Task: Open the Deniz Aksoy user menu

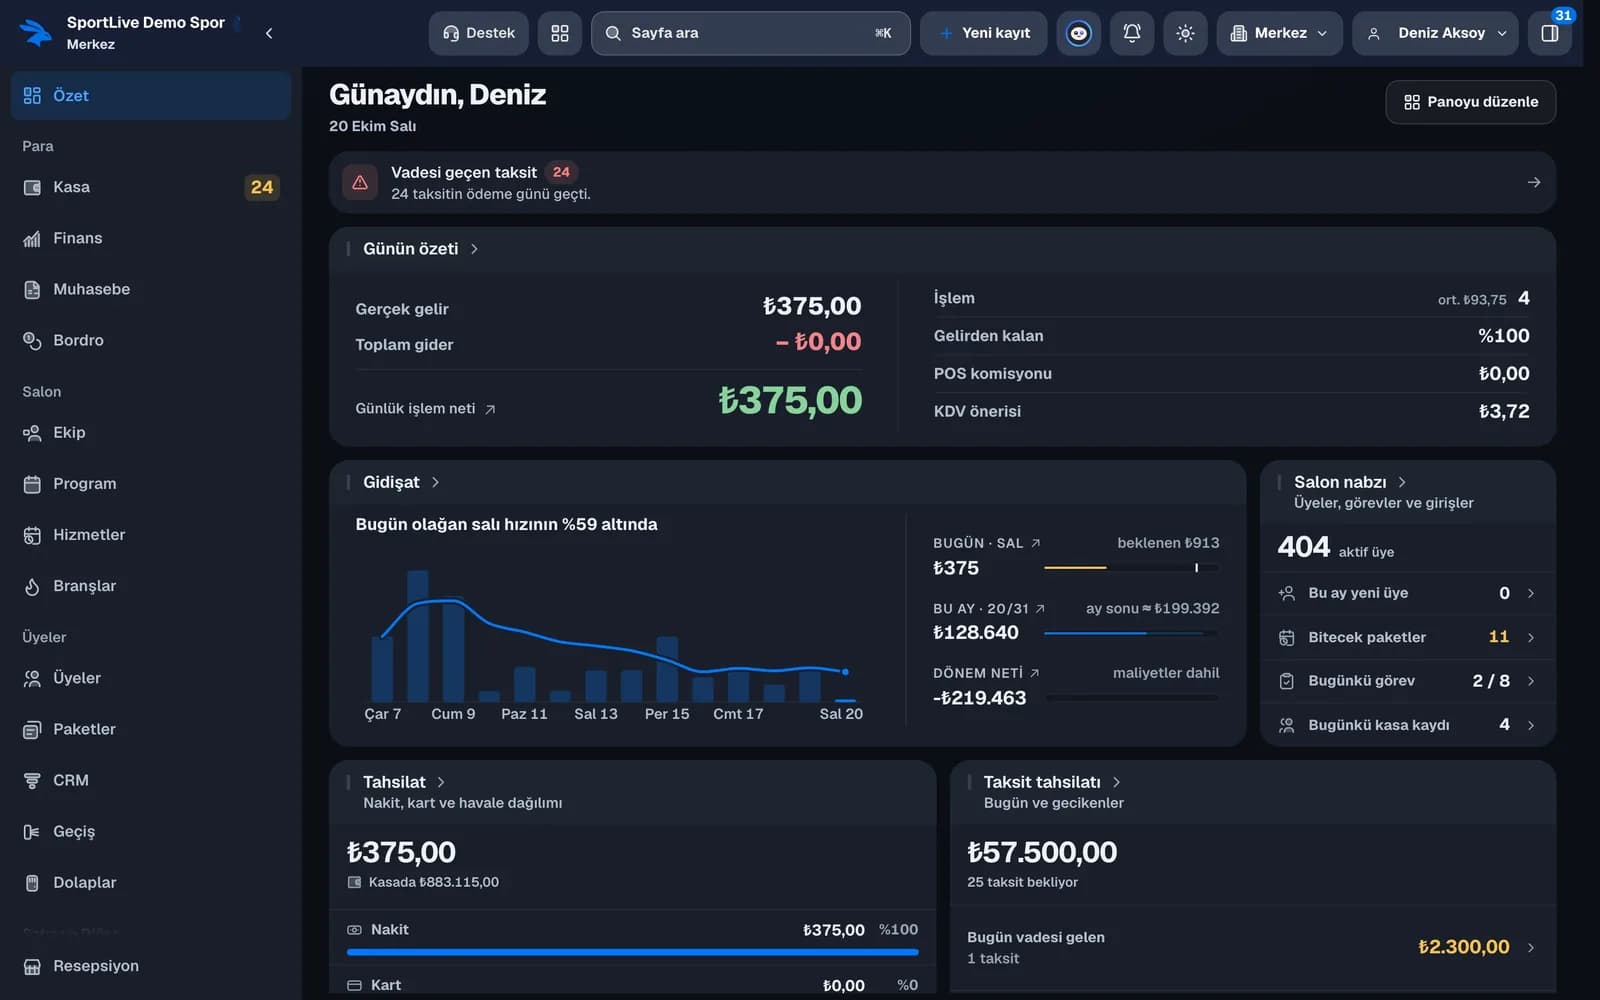Action: (1435, 33)
